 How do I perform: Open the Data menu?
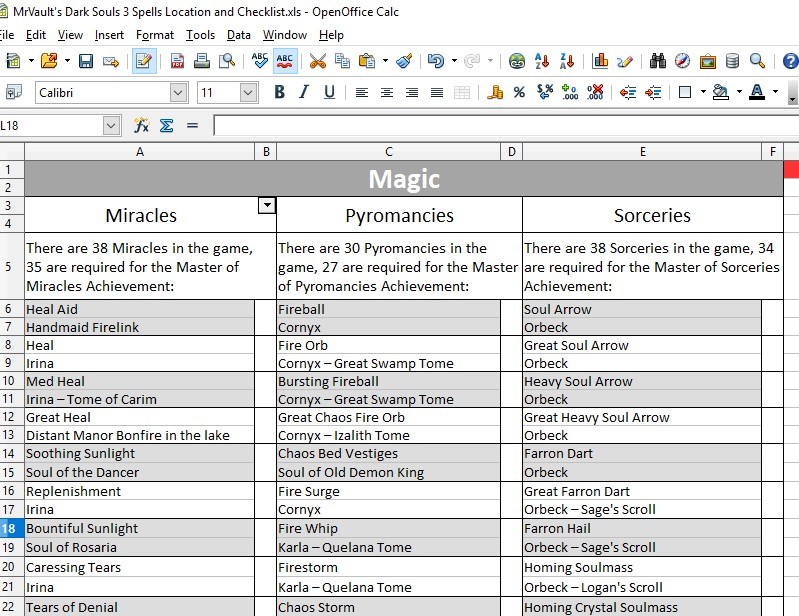coord(239,35)
